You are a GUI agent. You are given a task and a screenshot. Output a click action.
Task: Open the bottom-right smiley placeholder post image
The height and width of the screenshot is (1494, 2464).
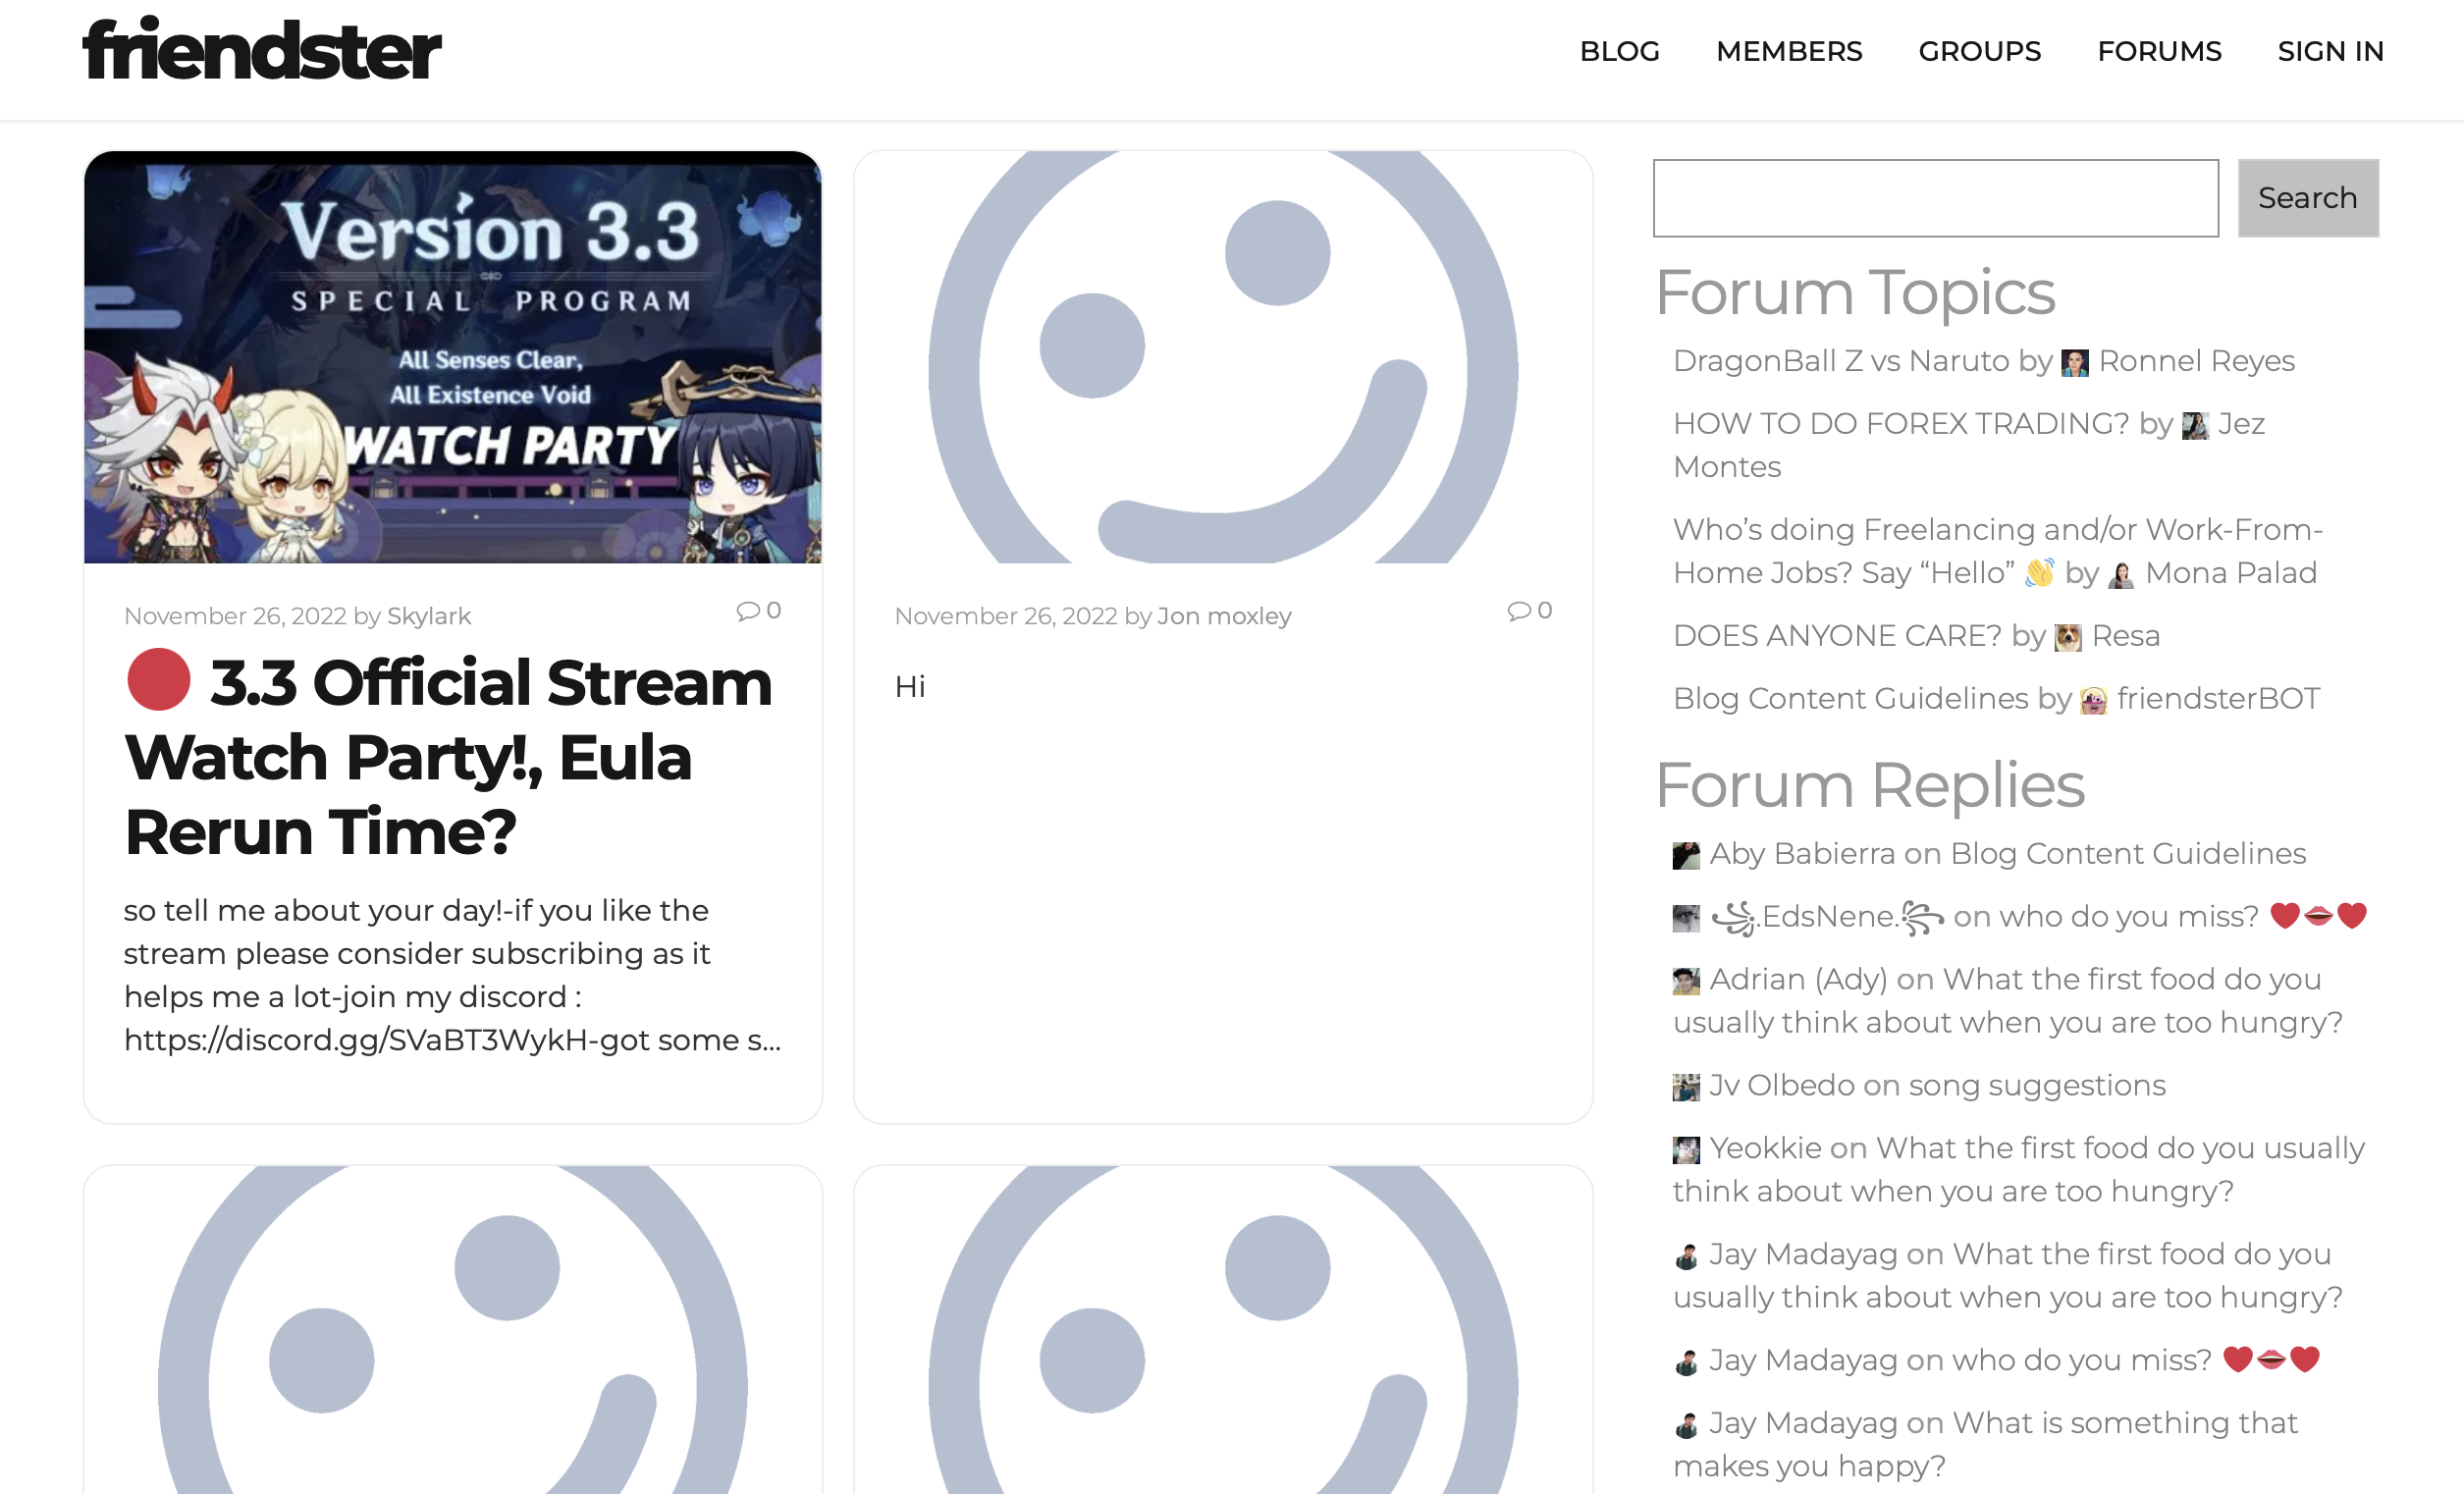click(x=1223, y=1329)
